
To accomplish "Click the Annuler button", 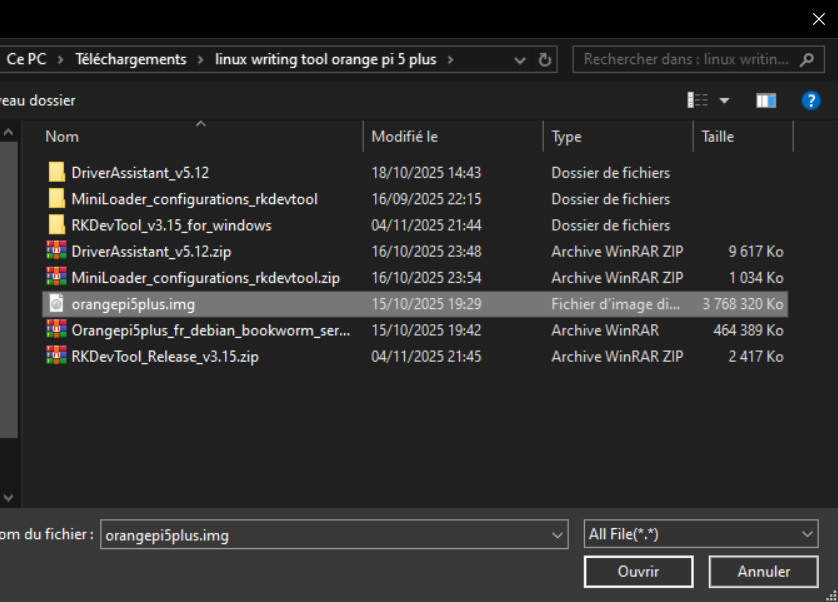I will pos(763,571).
